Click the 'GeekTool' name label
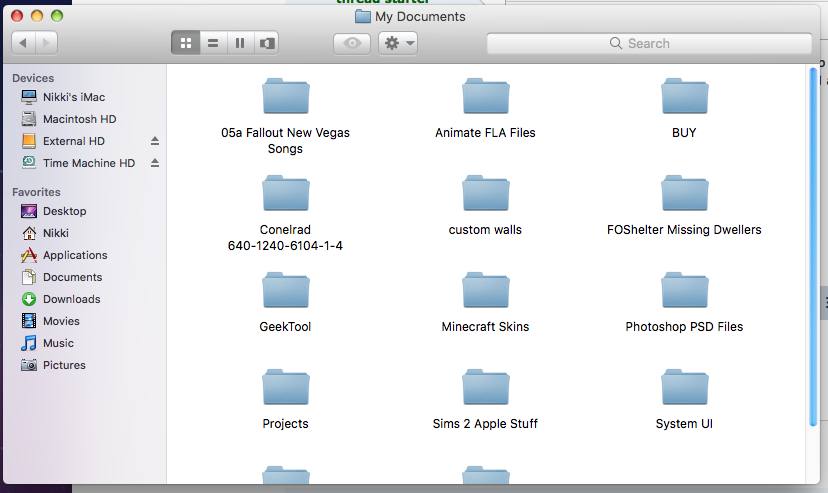The height and width of the screenshot is (493, 828). click(x=285, y=327)
